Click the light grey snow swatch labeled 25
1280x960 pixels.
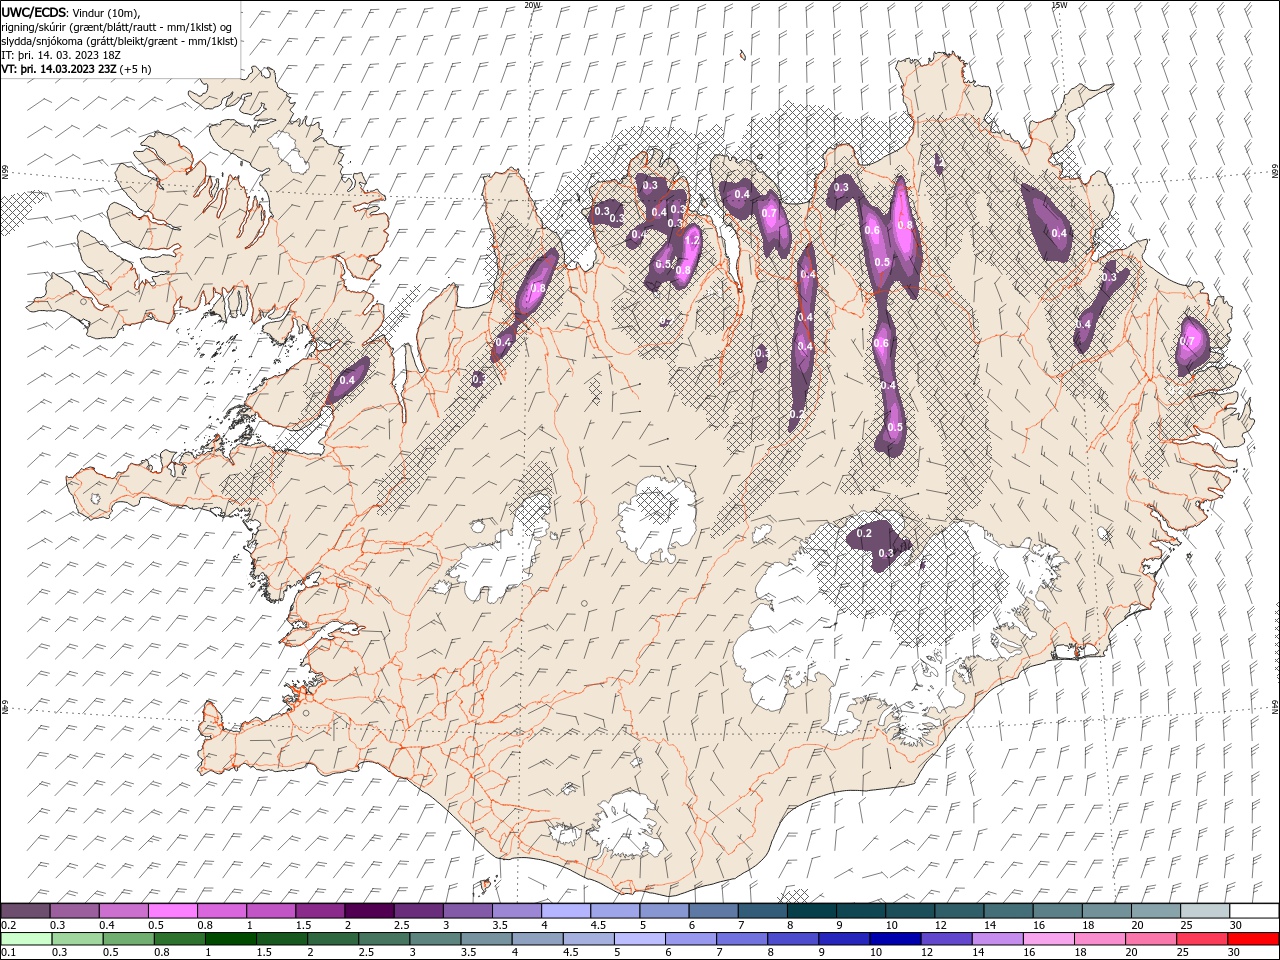coord(1204,910)
